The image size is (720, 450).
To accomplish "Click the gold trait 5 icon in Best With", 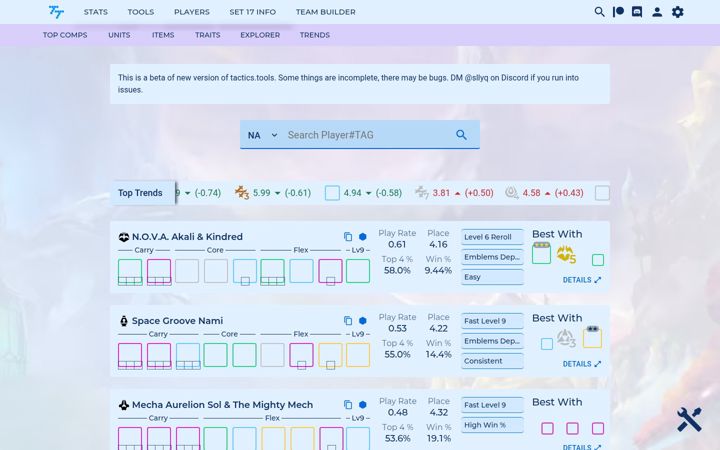I will 566,254.
